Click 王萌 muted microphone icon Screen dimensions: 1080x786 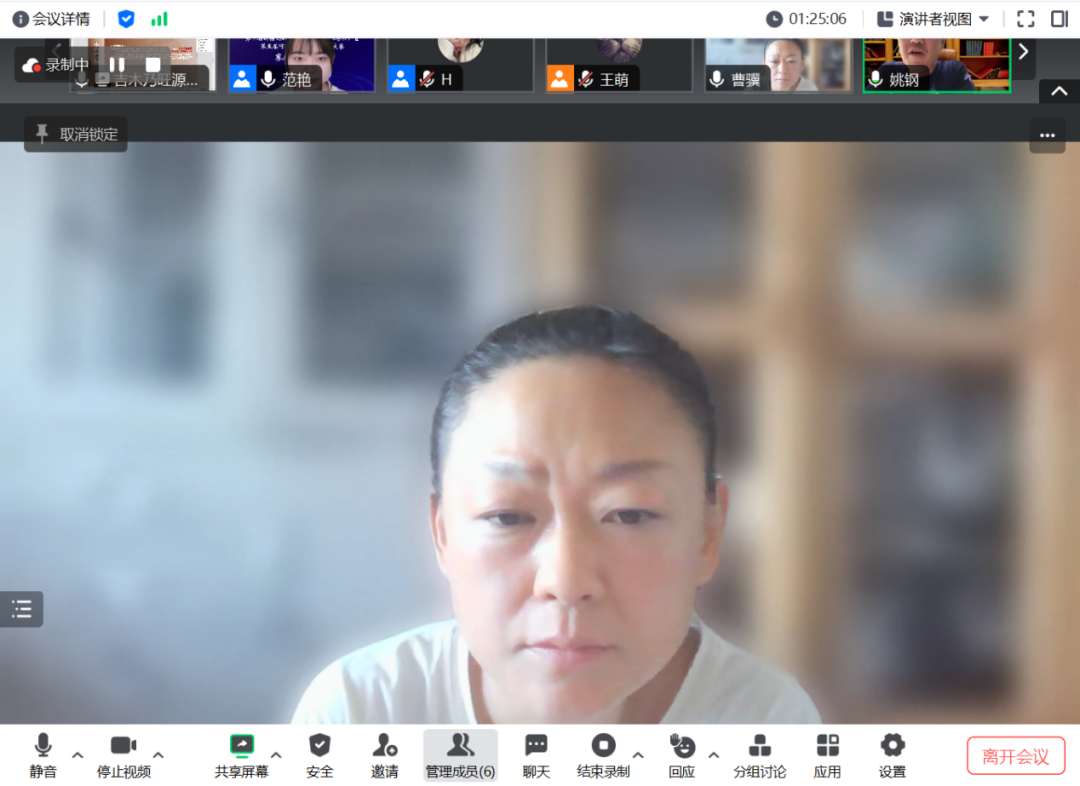point(586,79)
